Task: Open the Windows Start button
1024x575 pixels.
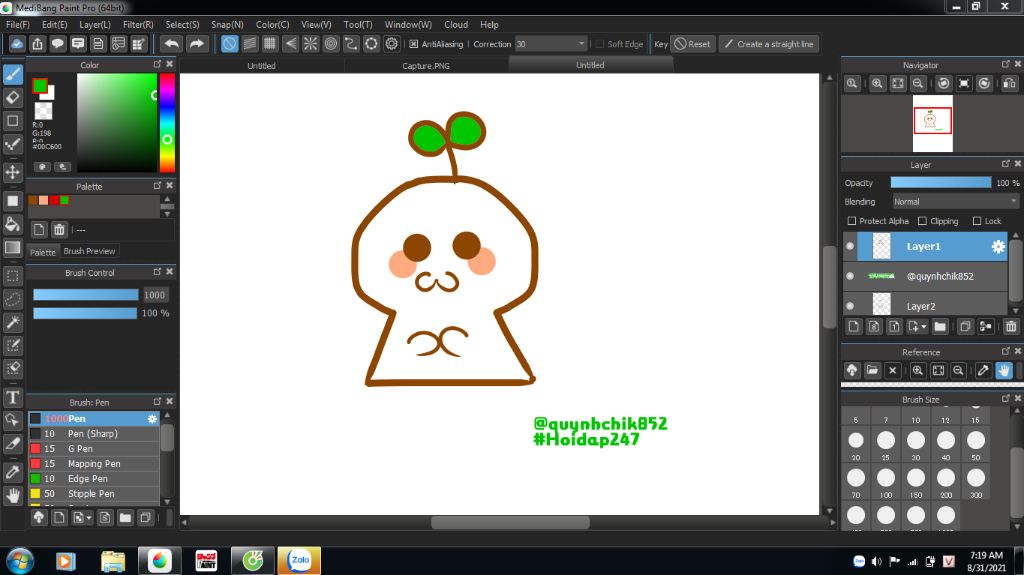Action: (19, 561)
